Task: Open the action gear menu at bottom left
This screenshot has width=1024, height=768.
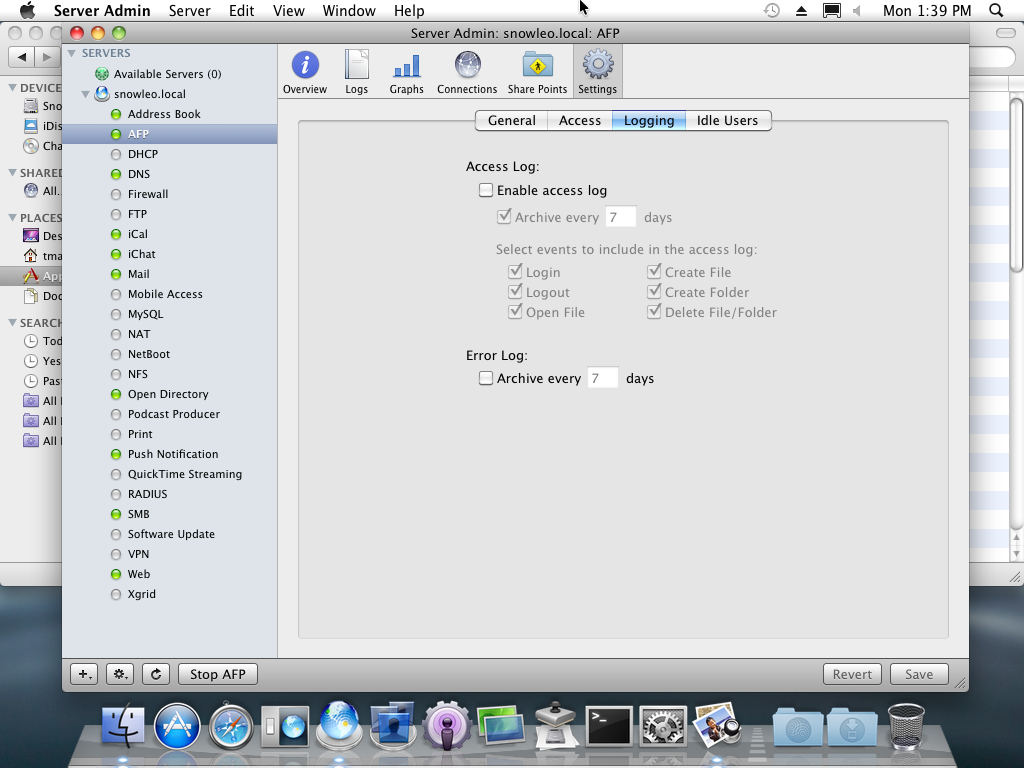Action: [x=120, y=674]
